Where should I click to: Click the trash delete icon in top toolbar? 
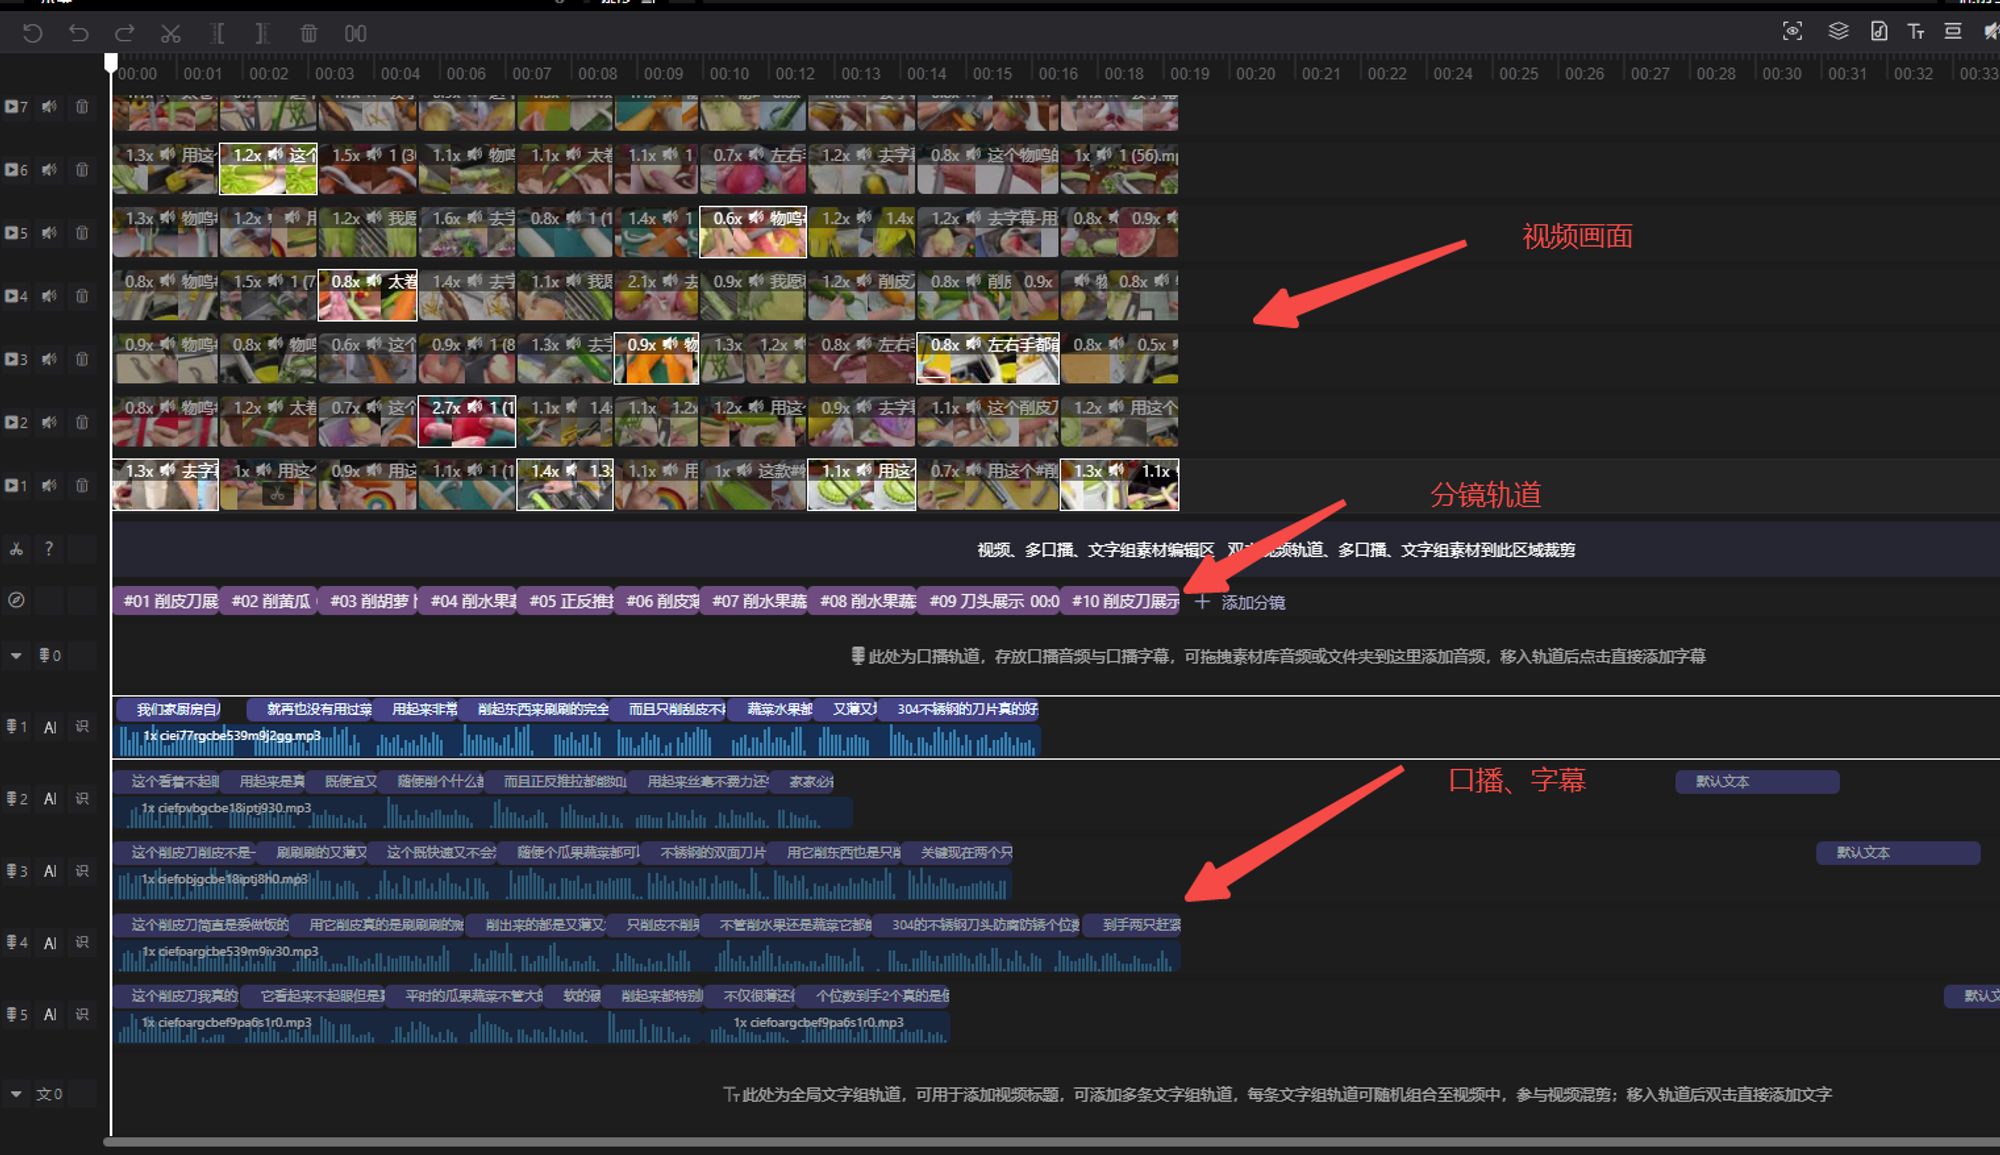click(308, 34)
